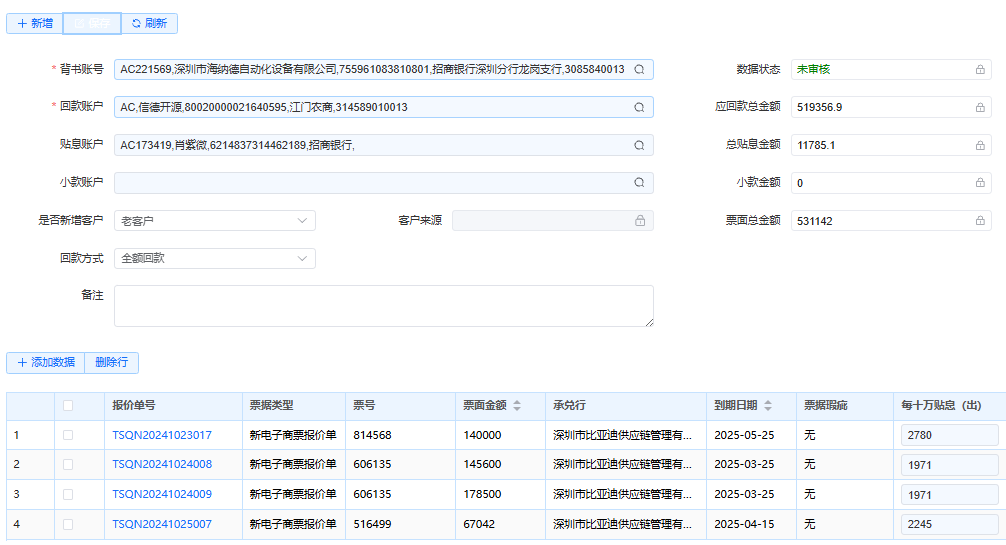
Task: Click into the 备注 text area
Action: pos(383,306)
